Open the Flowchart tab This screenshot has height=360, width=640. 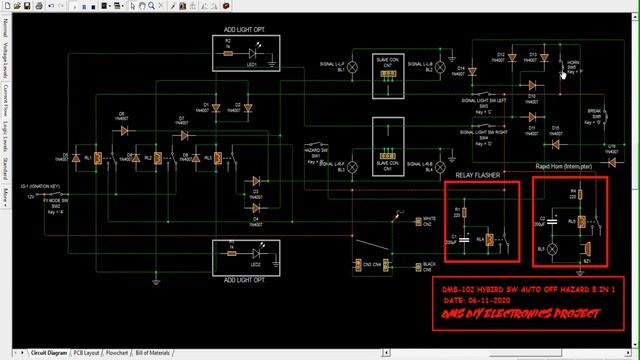tap(117, 353)
